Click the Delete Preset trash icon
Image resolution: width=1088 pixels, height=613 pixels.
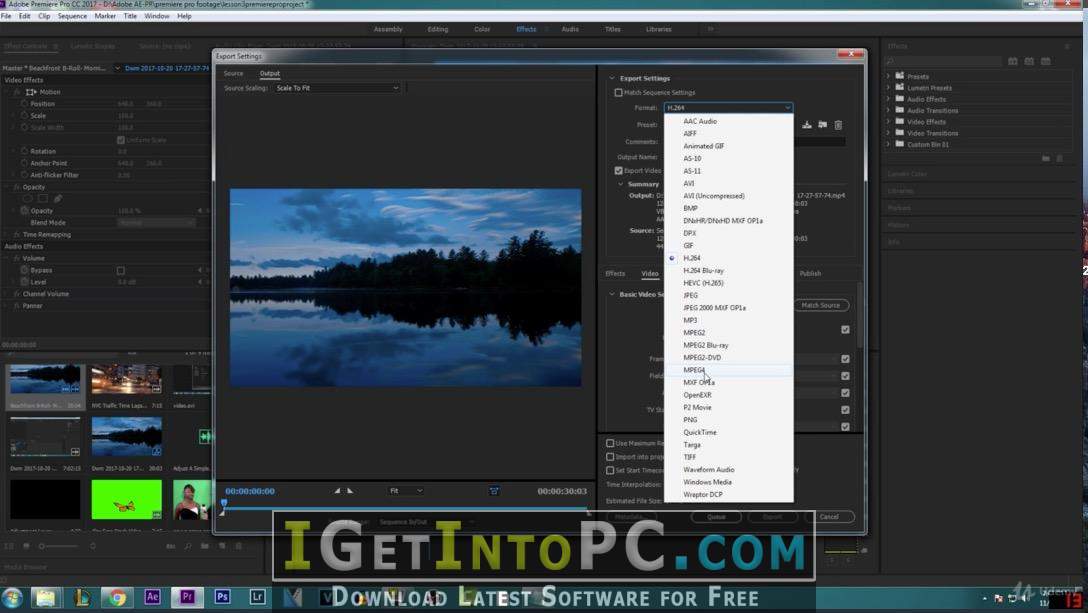(x=838, y=125)
